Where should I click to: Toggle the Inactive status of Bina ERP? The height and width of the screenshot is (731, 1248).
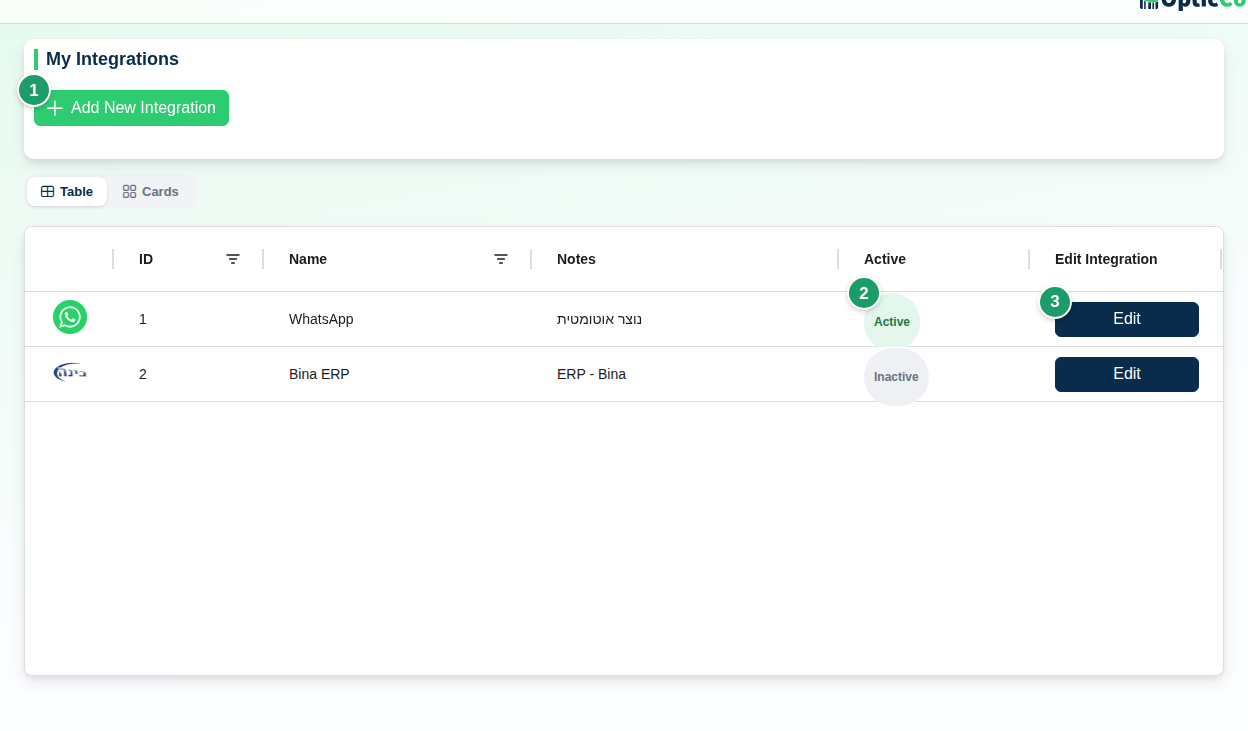[896, 377]
